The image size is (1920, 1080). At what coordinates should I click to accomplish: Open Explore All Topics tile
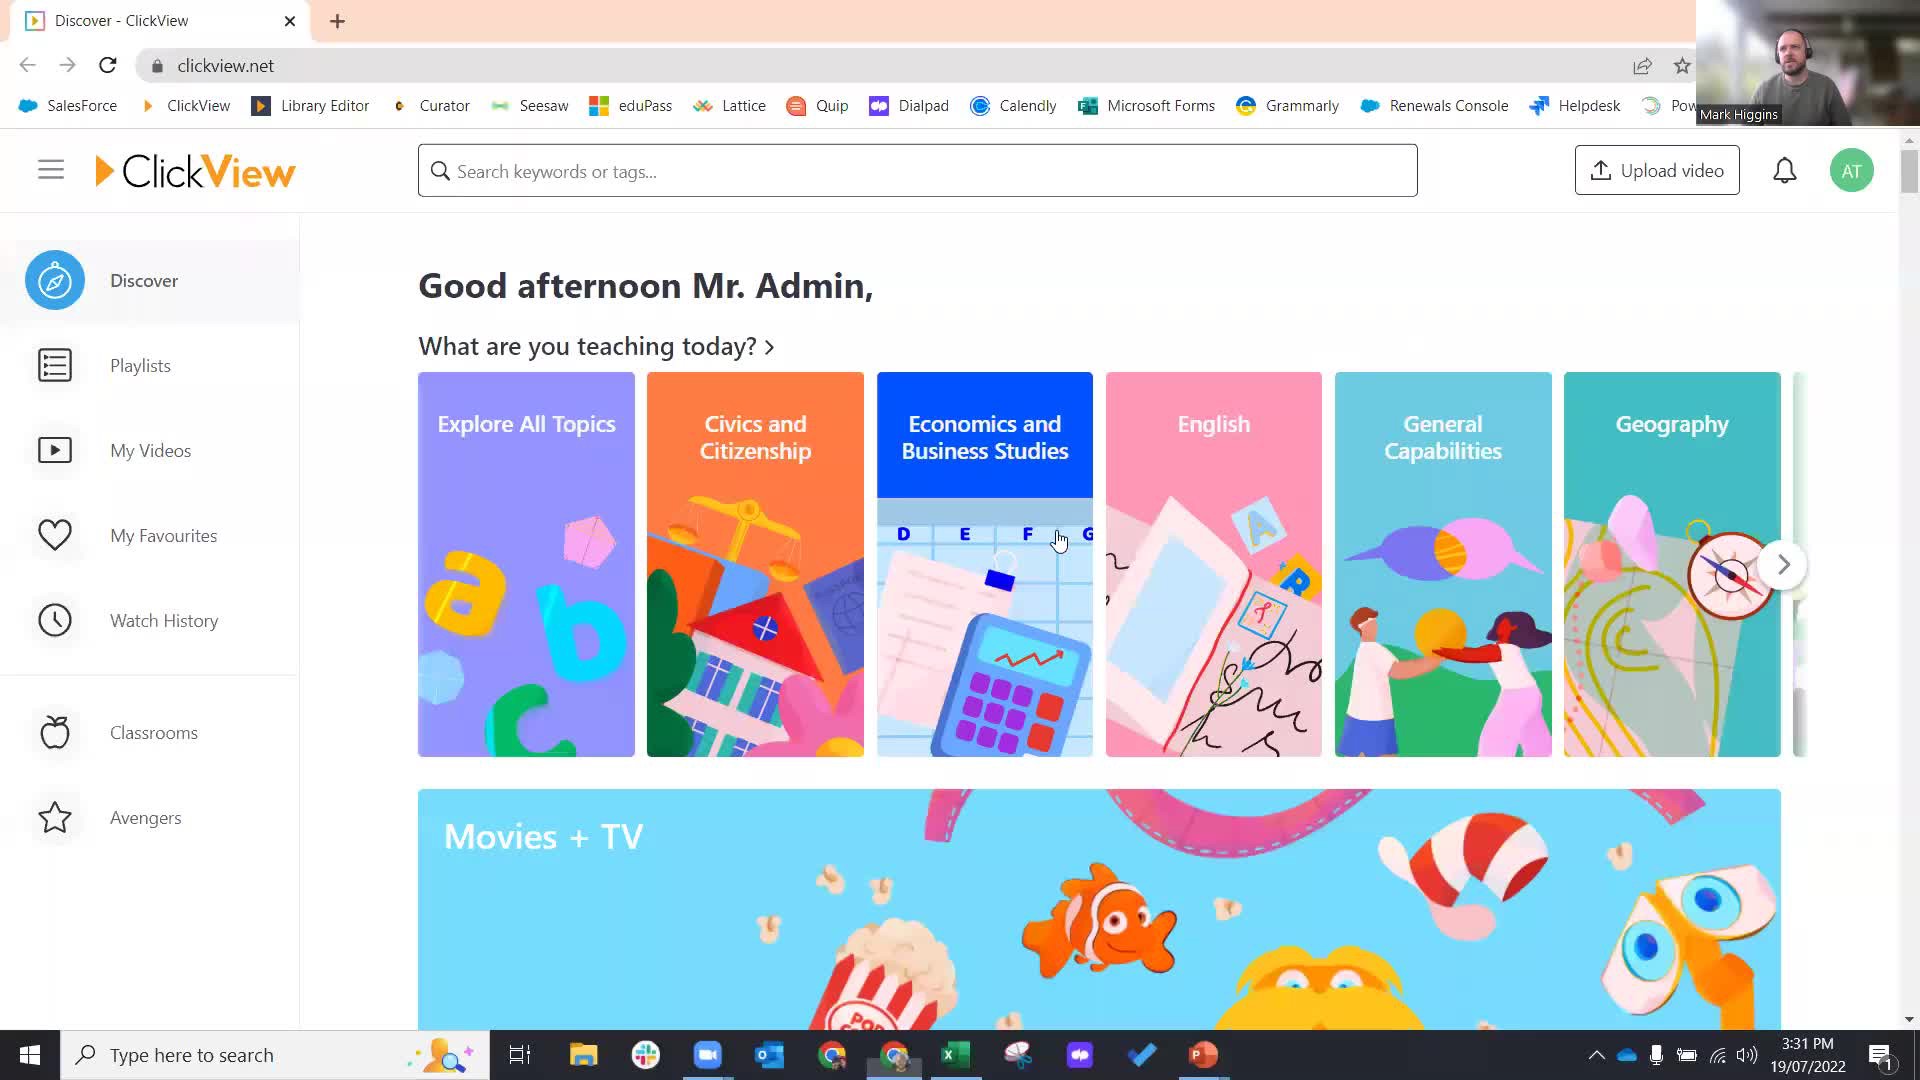pos(526,564)
